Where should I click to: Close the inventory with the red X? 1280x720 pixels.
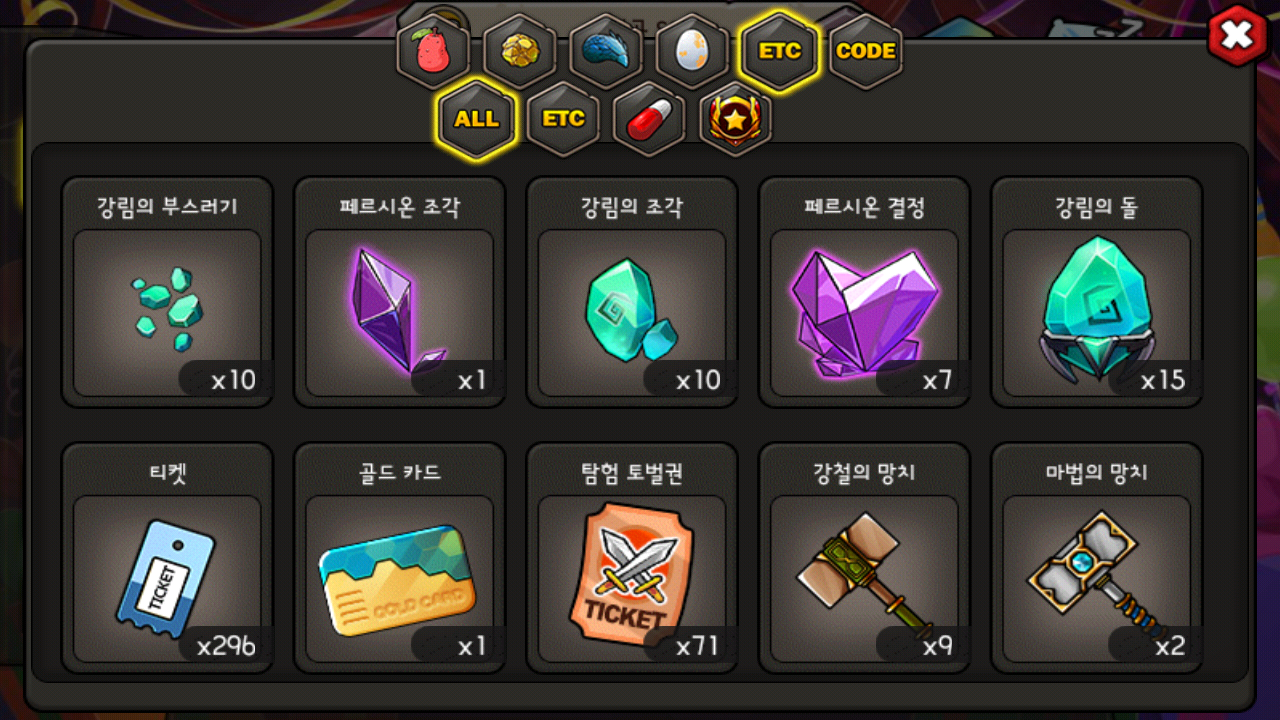click(x=1238, y=37)
